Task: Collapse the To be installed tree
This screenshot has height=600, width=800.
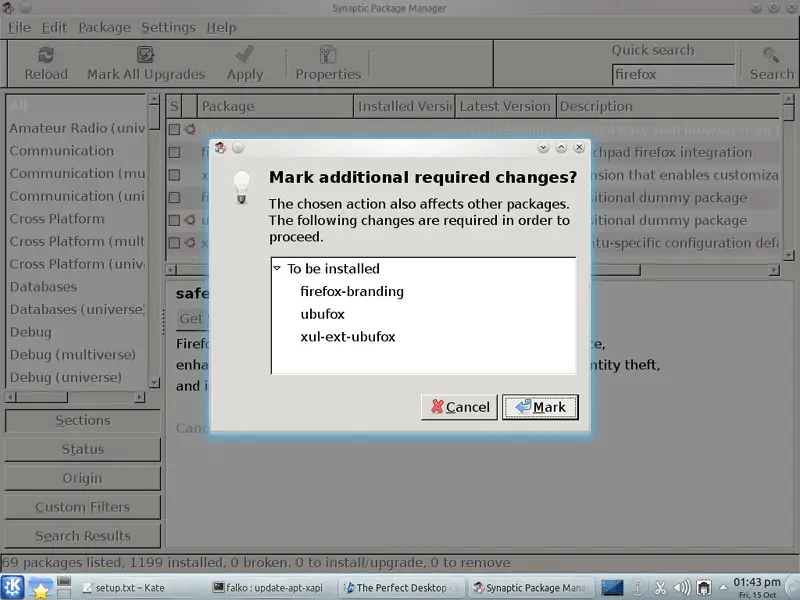Action: [x=277, y=268]
